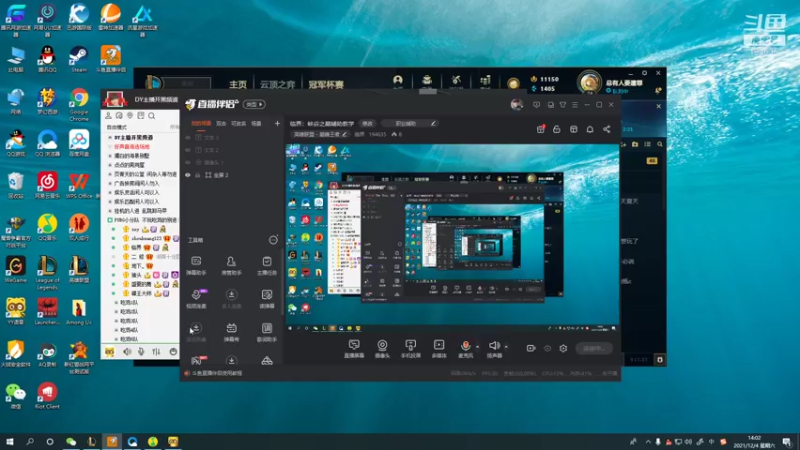Open the notification bell icon
Viewport: 800px width, 450px height.
tap(590, 130)
